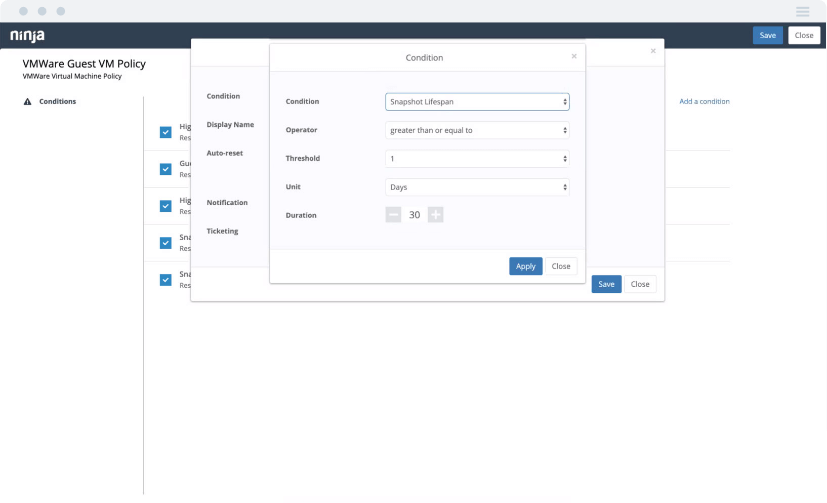Close the Condition dialog with the X icon
Viewport: 827px width, 503px height.
574,56
